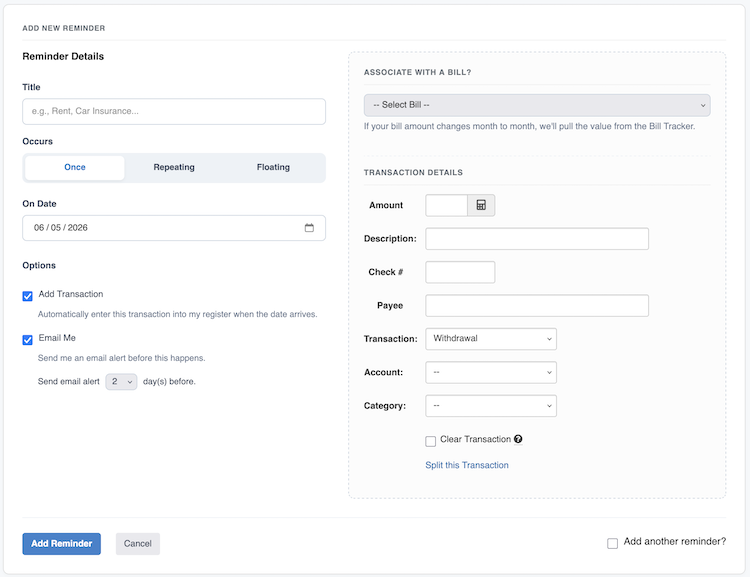This screenshot has height=577, width=750.
Task: Focus the Title input field
Action: pyautogui.click(x=174, y=111)
